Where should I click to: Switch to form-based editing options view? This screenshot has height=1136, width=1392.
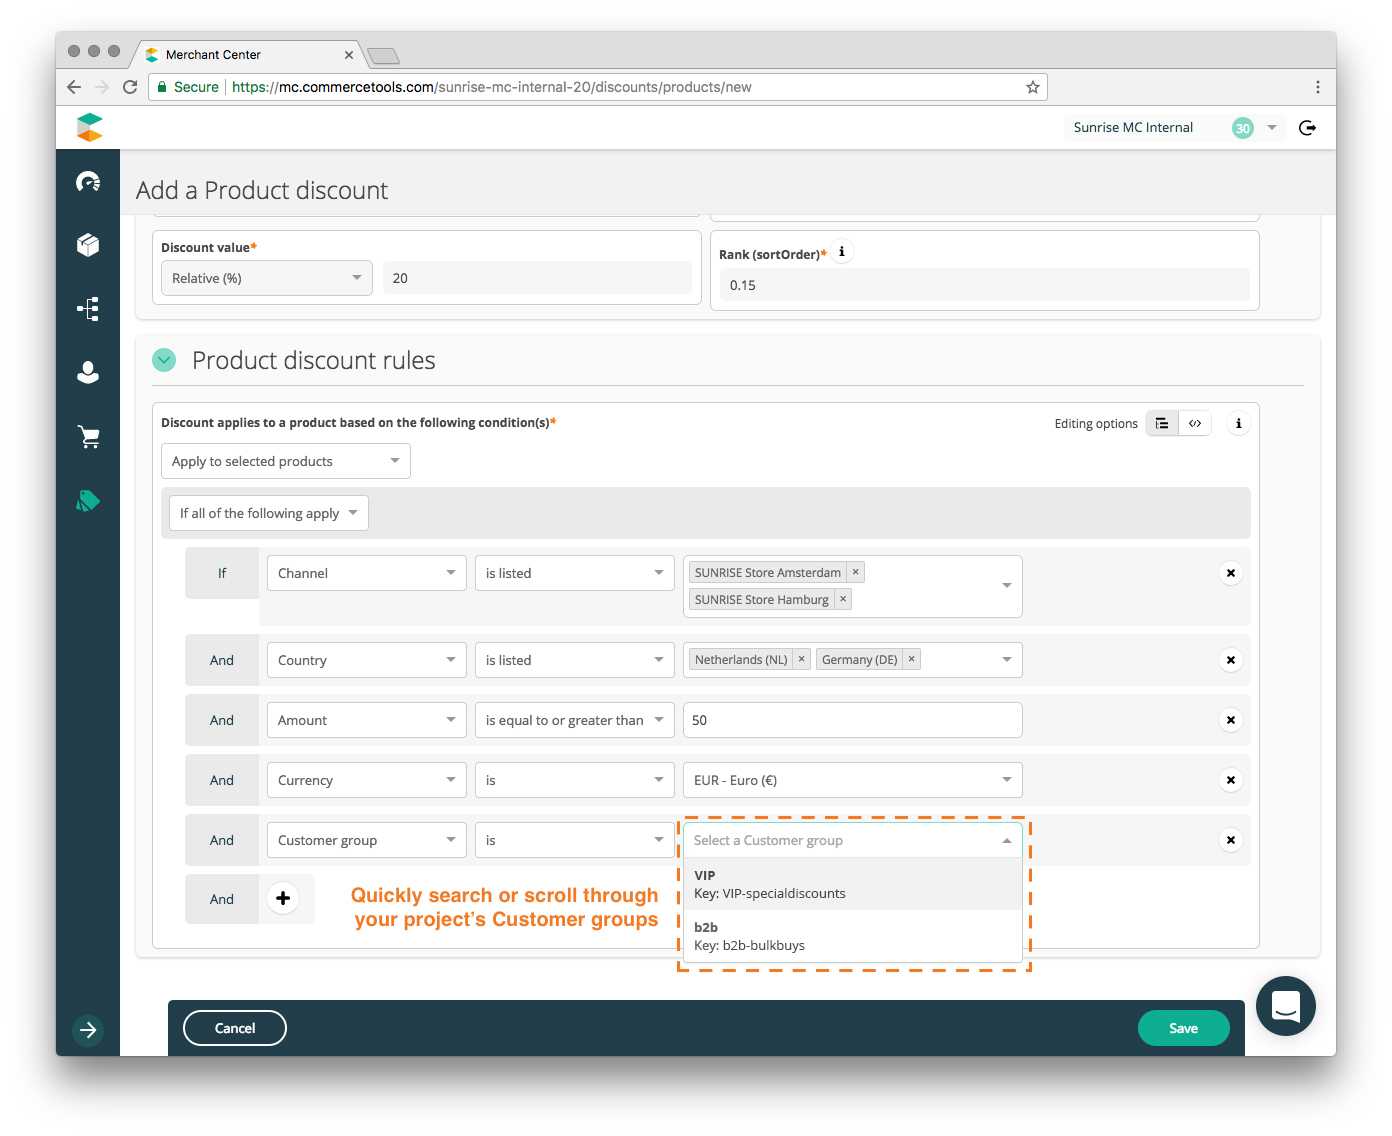click(x=1162, y=424)
